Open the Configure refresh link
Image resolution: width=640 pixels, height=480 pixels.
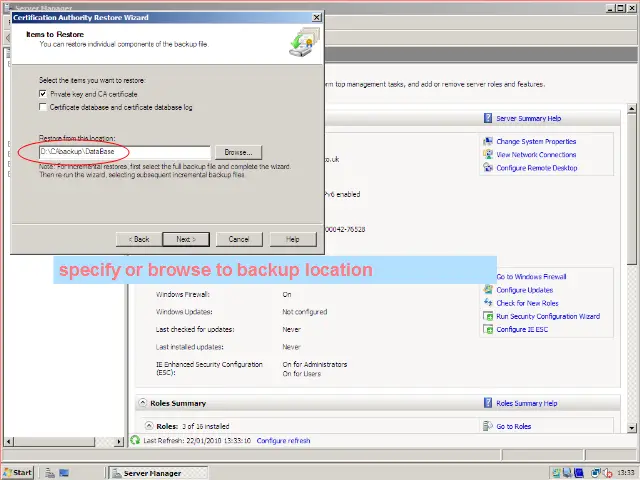(x=283, y=440)
